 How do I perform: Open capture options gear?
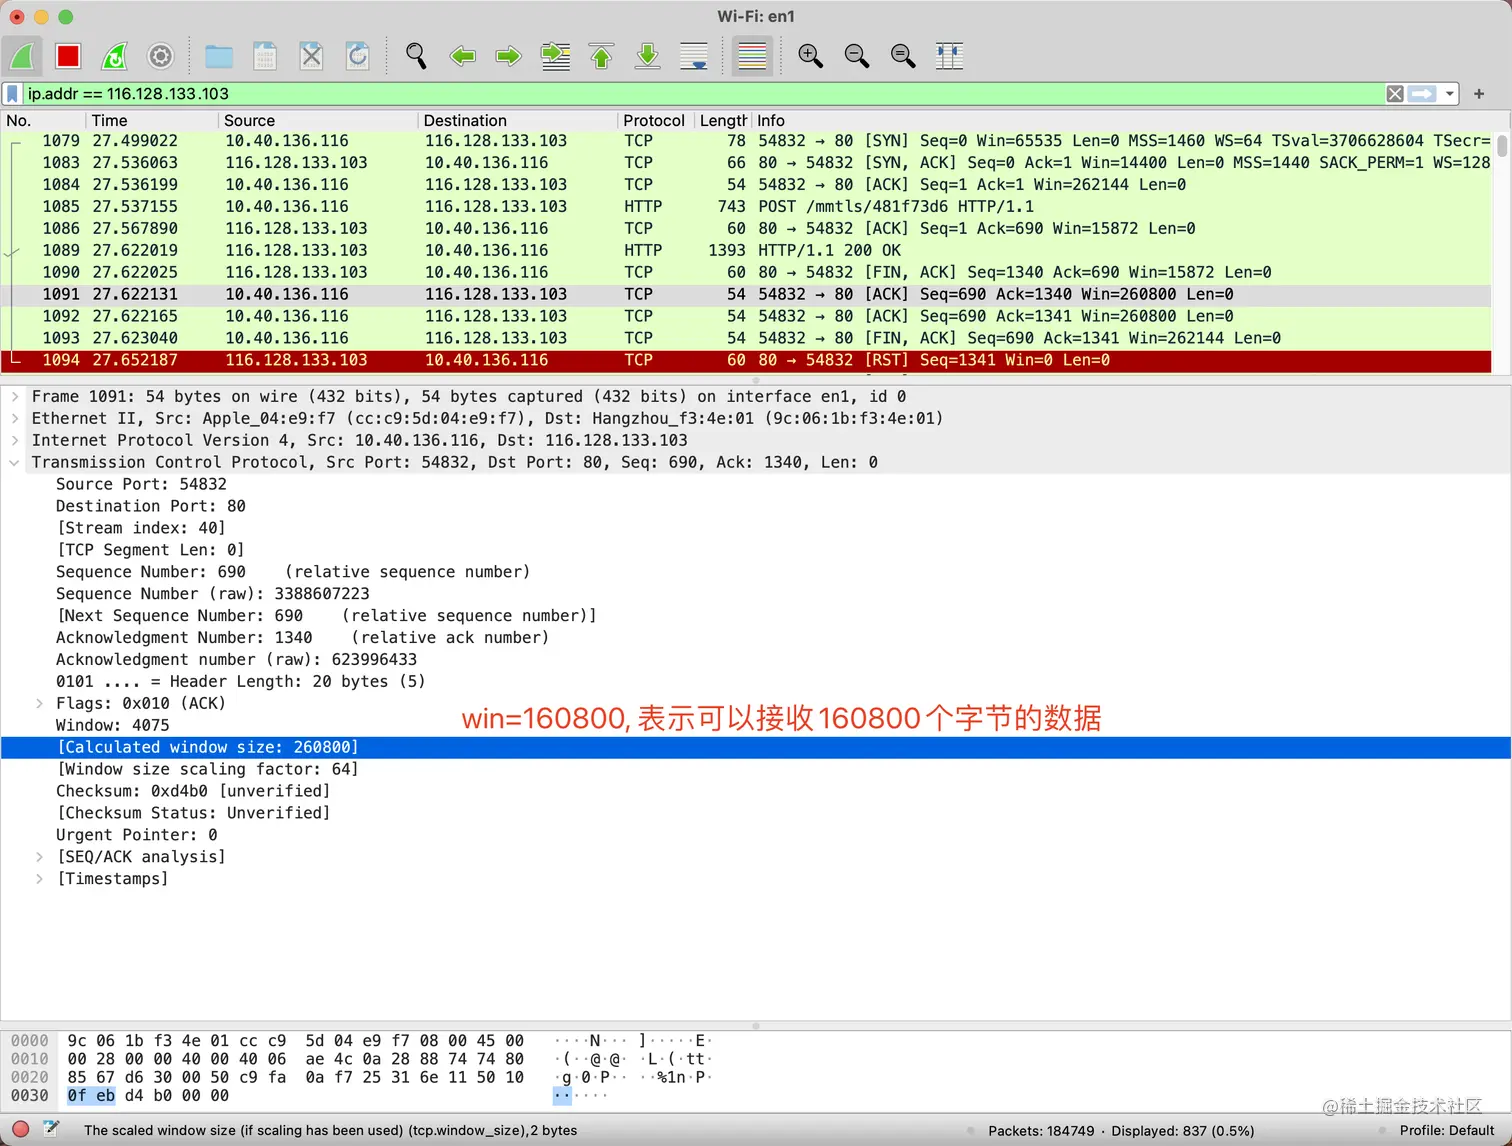161,56
